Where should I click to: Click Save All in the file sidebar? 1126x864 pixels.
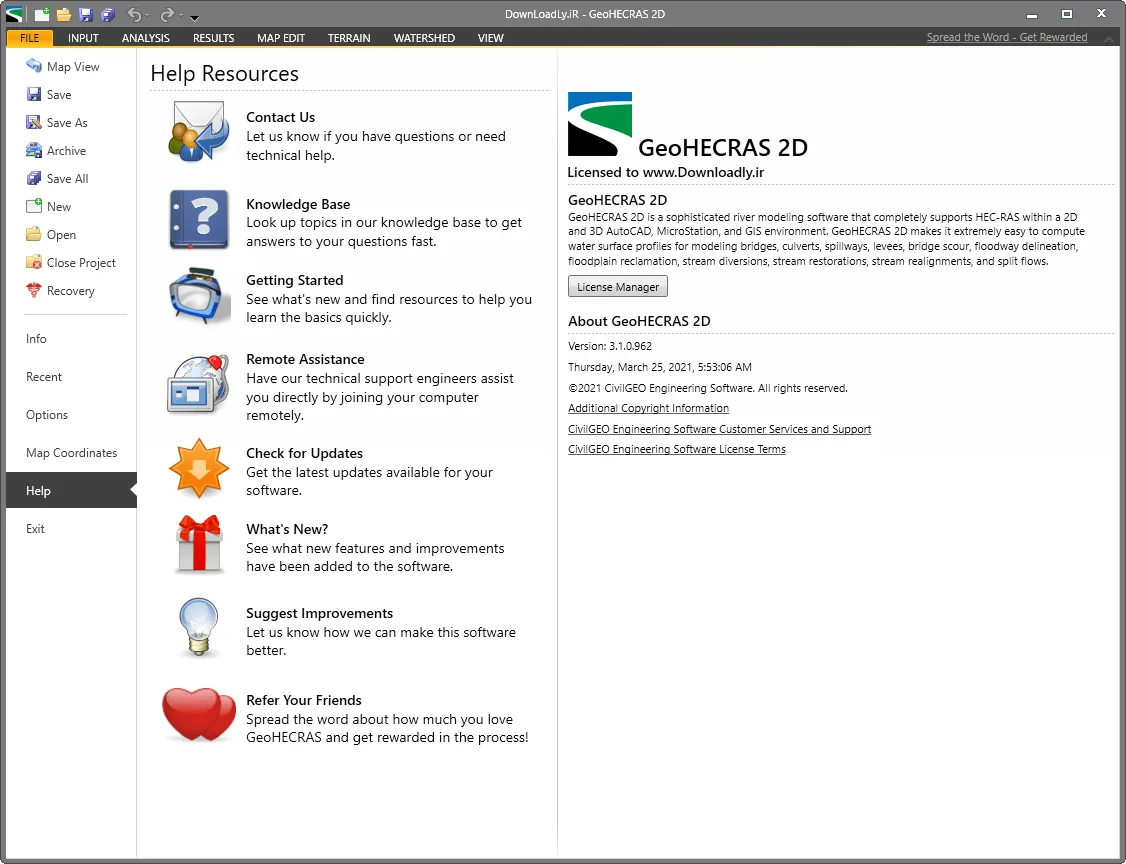[x=57, y=179]
